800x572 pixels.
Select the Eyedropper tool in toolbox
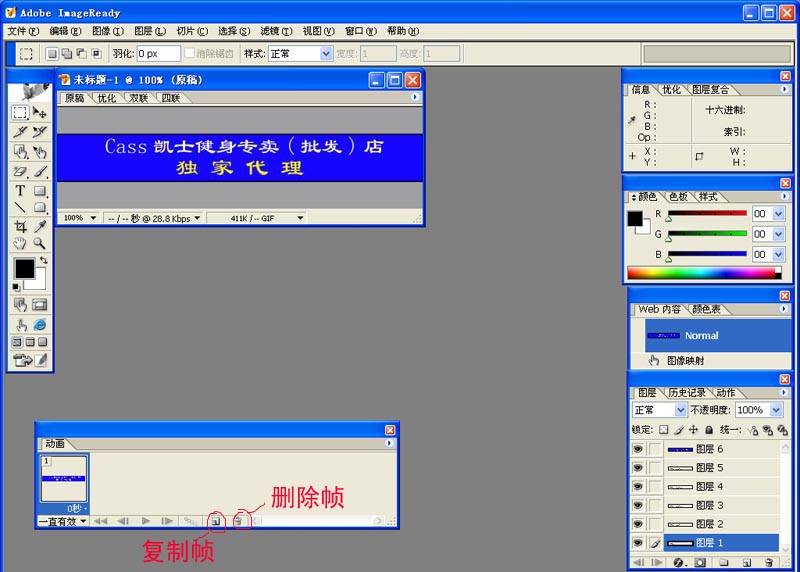40,226
